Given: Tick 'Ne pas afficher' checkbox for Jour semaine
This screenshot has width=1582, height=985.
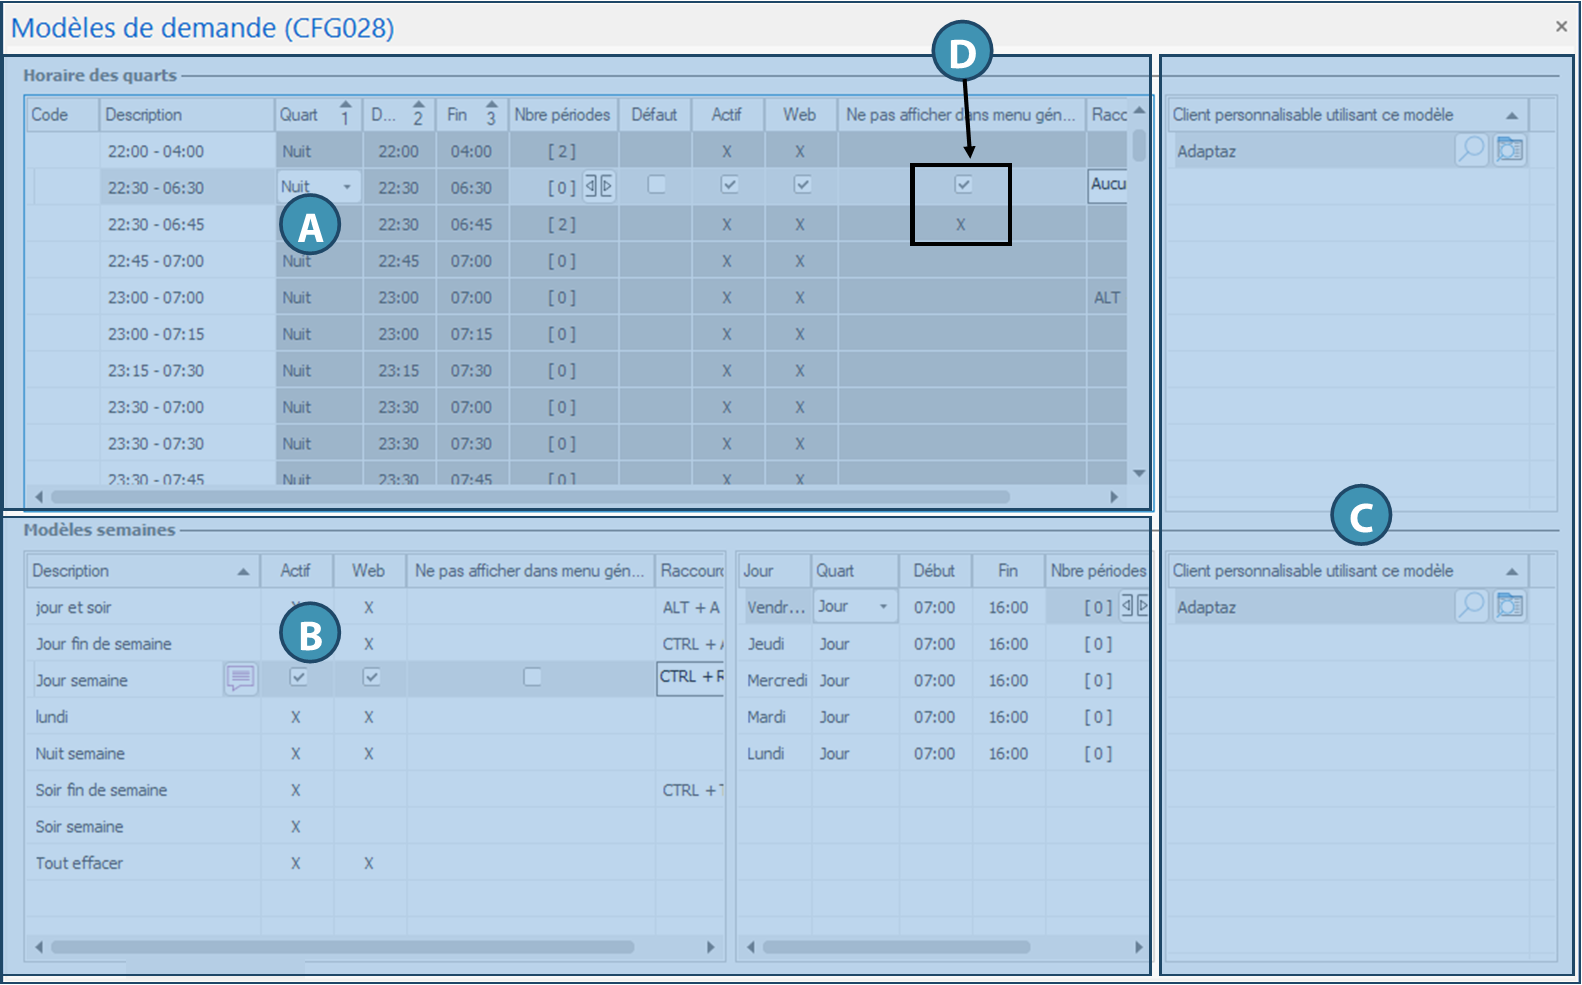Looking at the screenshot, I should 532,677.
